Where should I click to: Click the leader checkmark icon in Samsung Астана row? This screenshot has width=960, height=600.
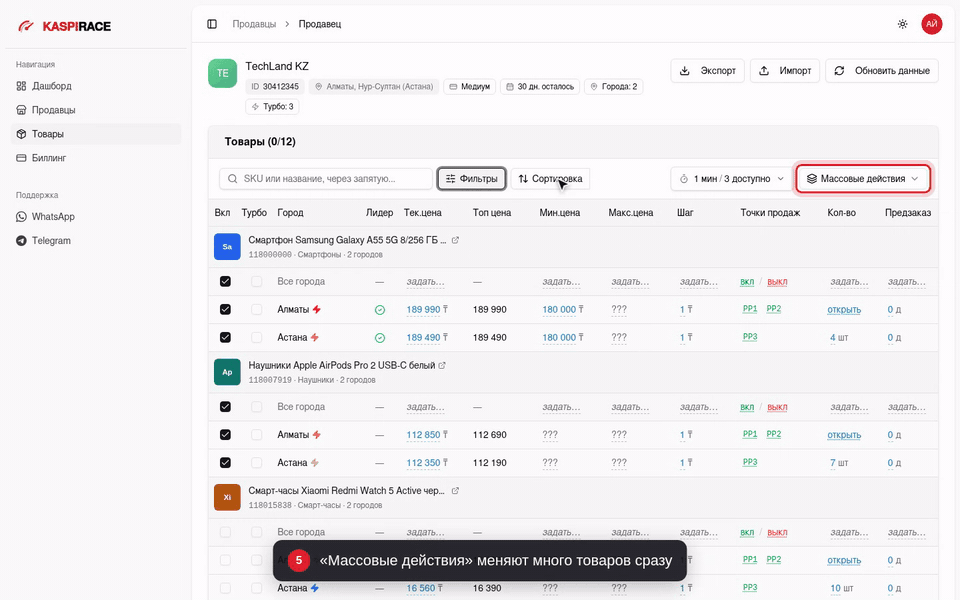380,338
